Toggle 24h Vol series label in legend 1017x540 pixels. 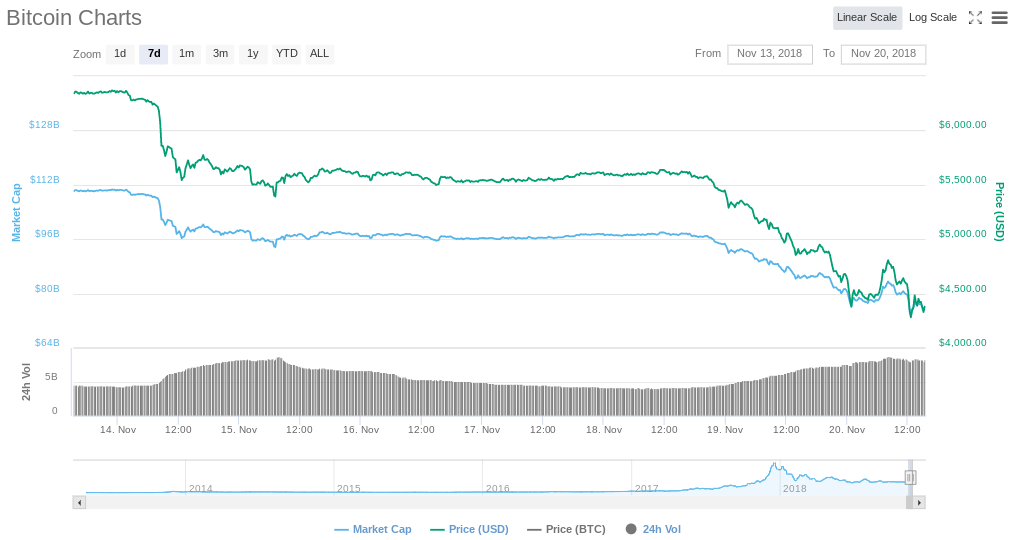662,529
